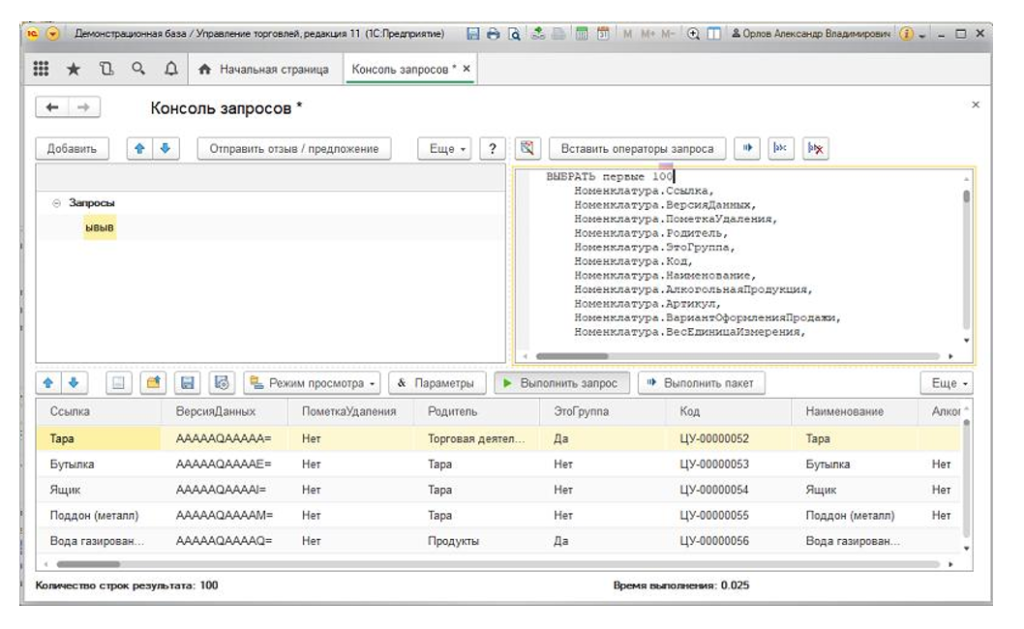Open Favorites star icon
The width and height of the screenshot is (1024, 629).
74,69
